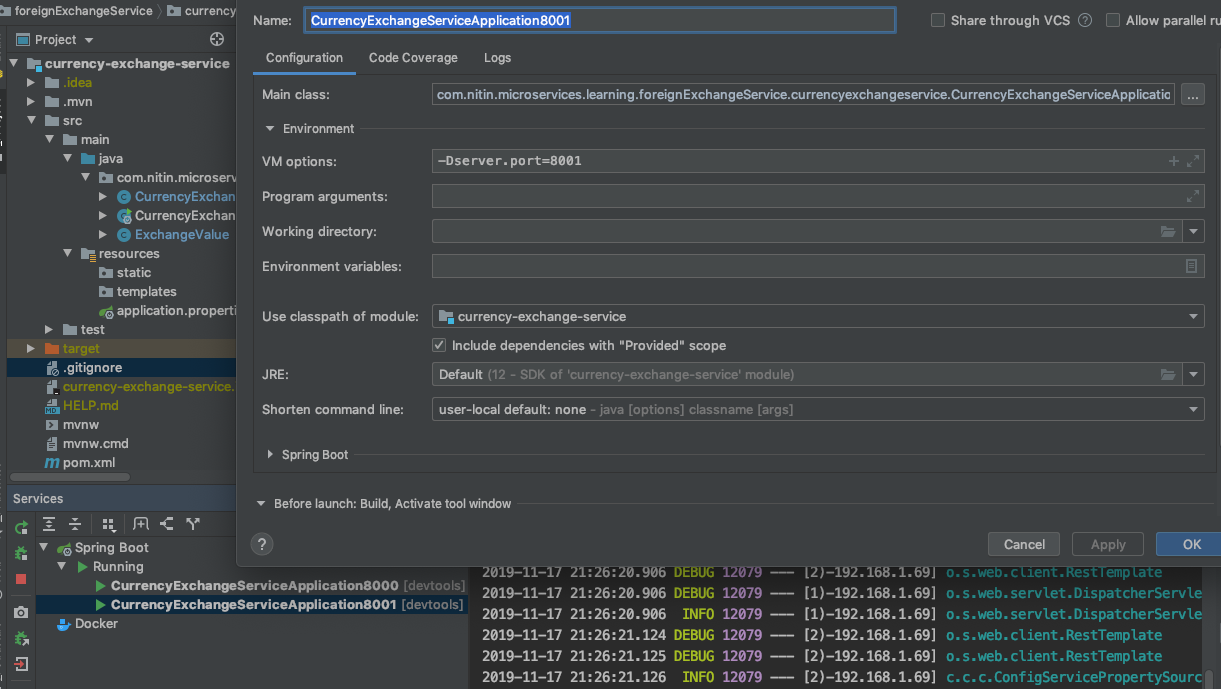The width and height of the screenshot is (1221, 689).
Task: Select CurrencyExchangeServiceApplication8001 in Services
Action: click(255, 605)
